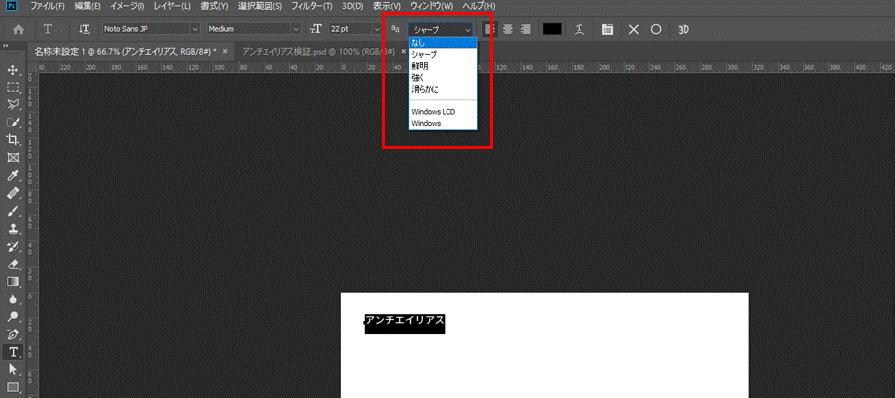
Task: Commit the current text edits
Action: click(656, 29)
